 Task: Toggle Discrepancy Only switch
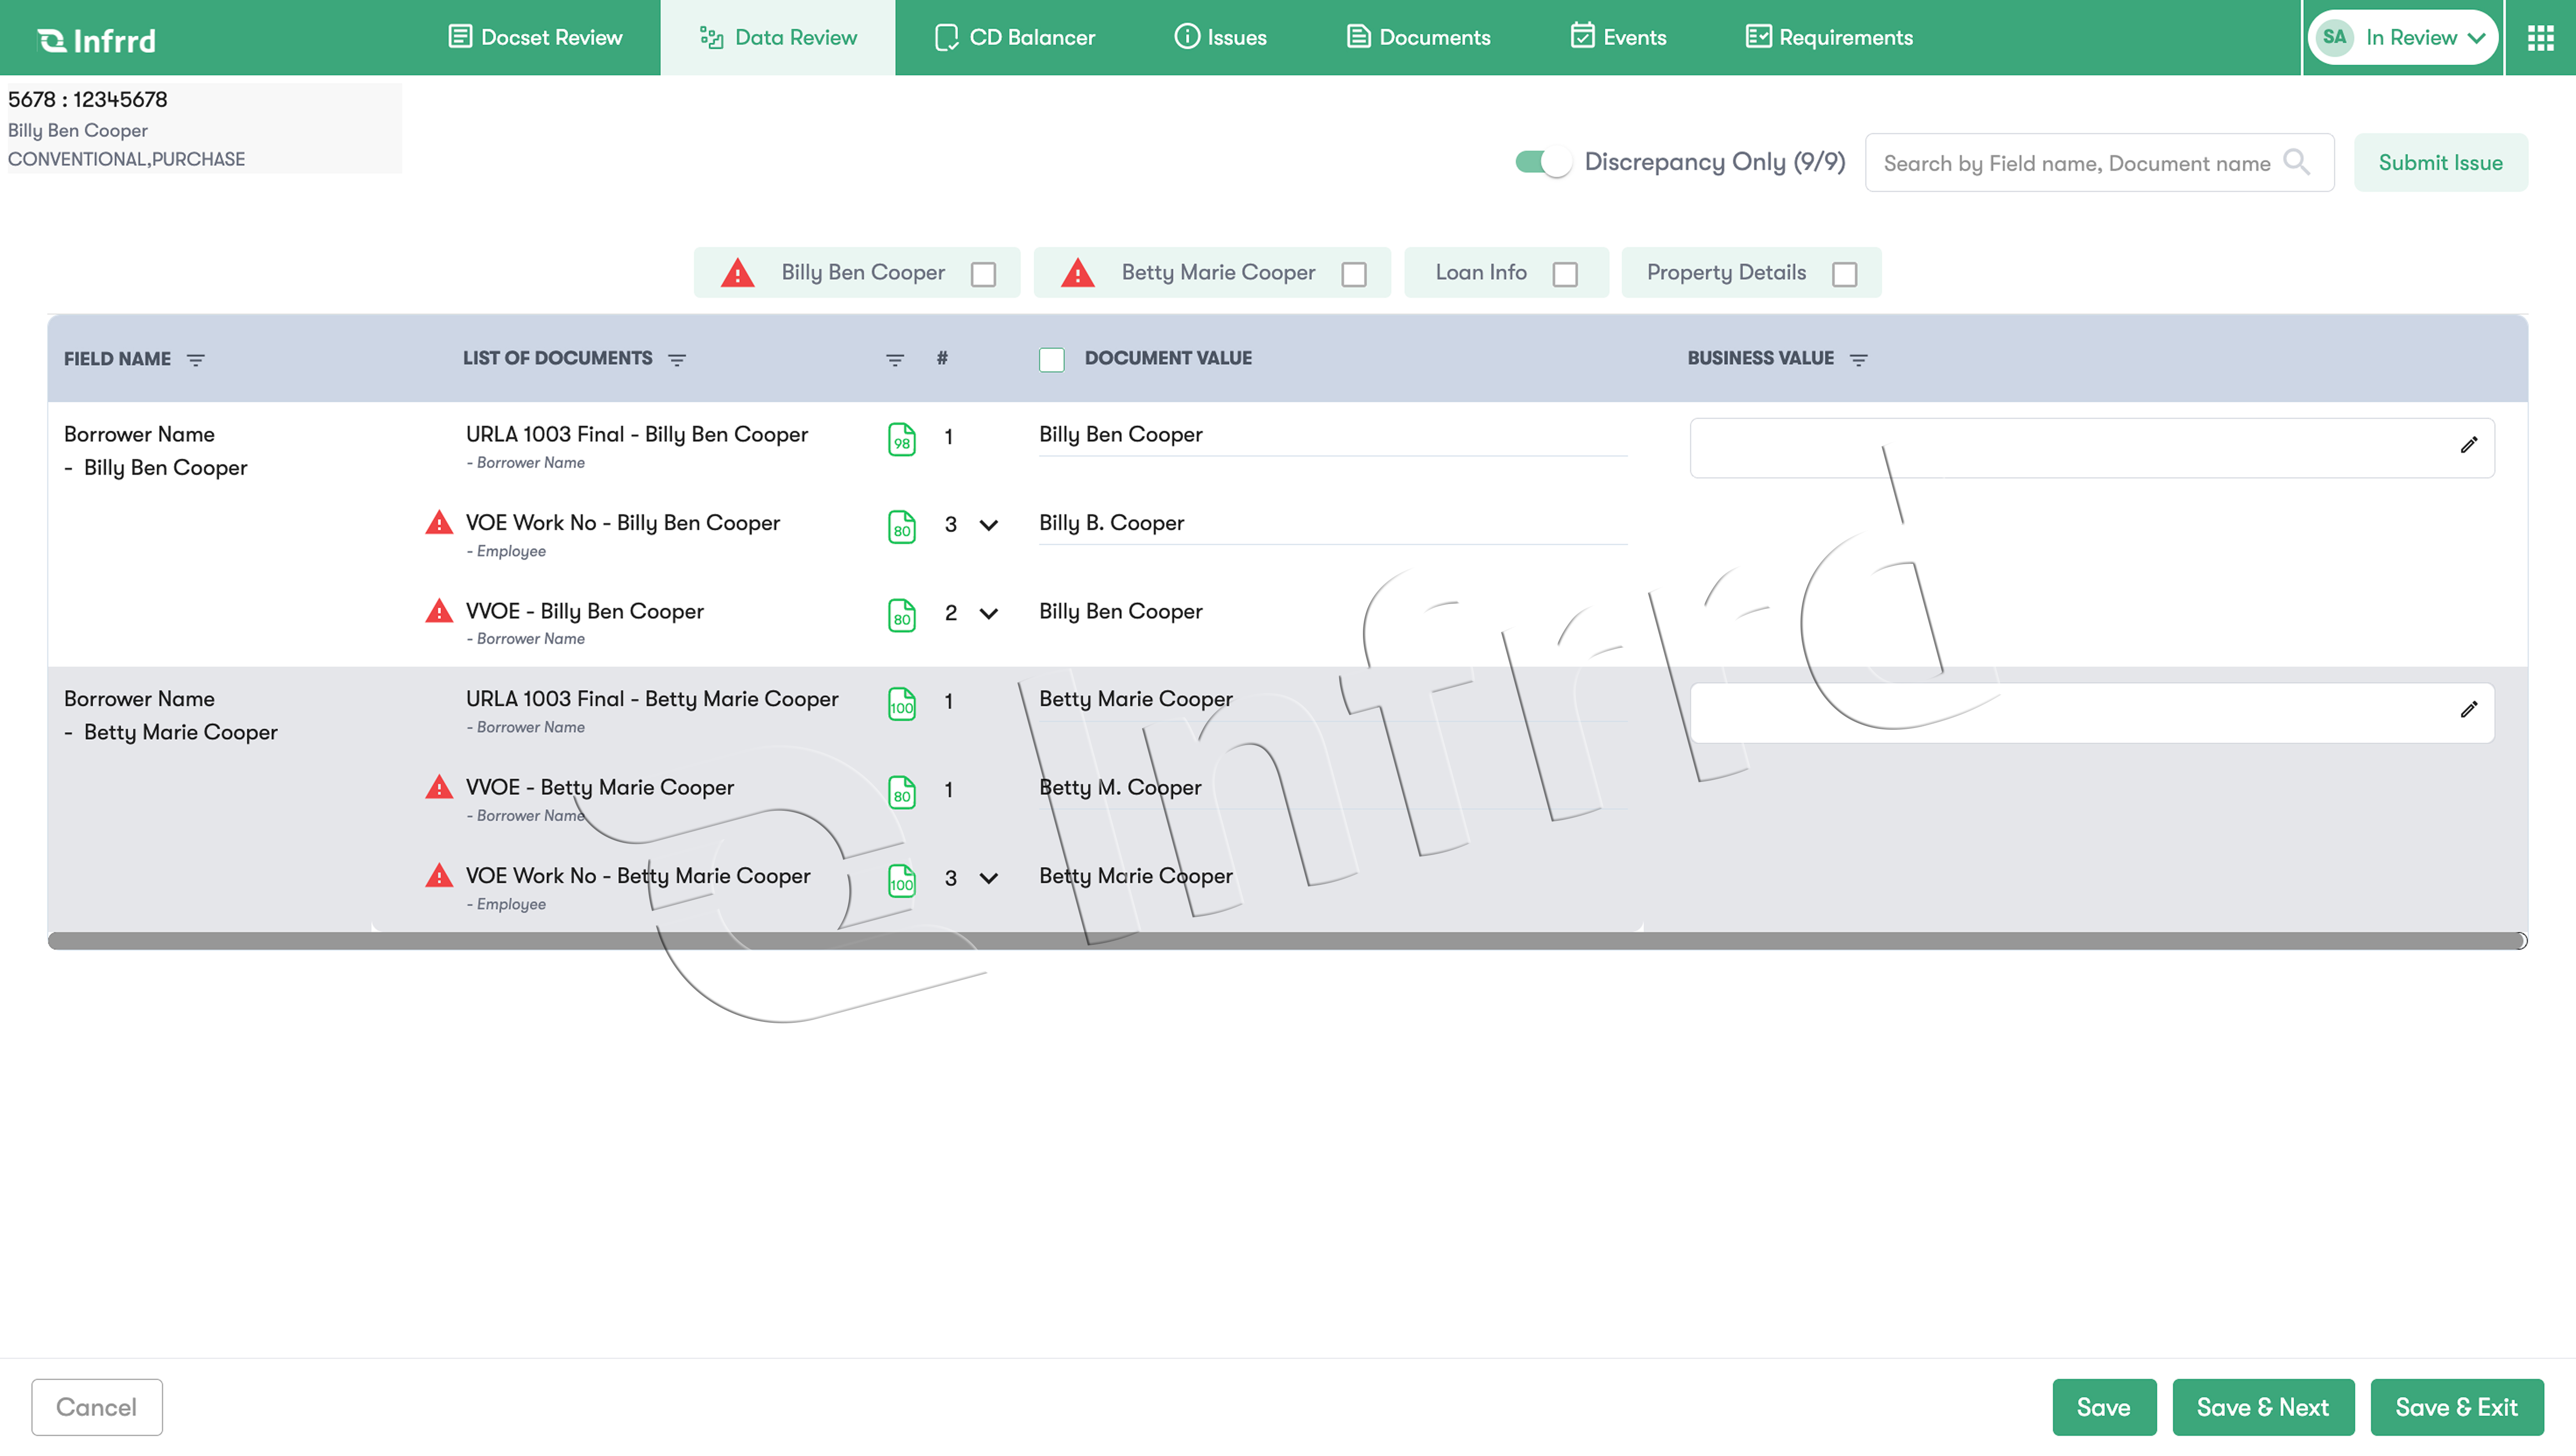(1543, 161)
